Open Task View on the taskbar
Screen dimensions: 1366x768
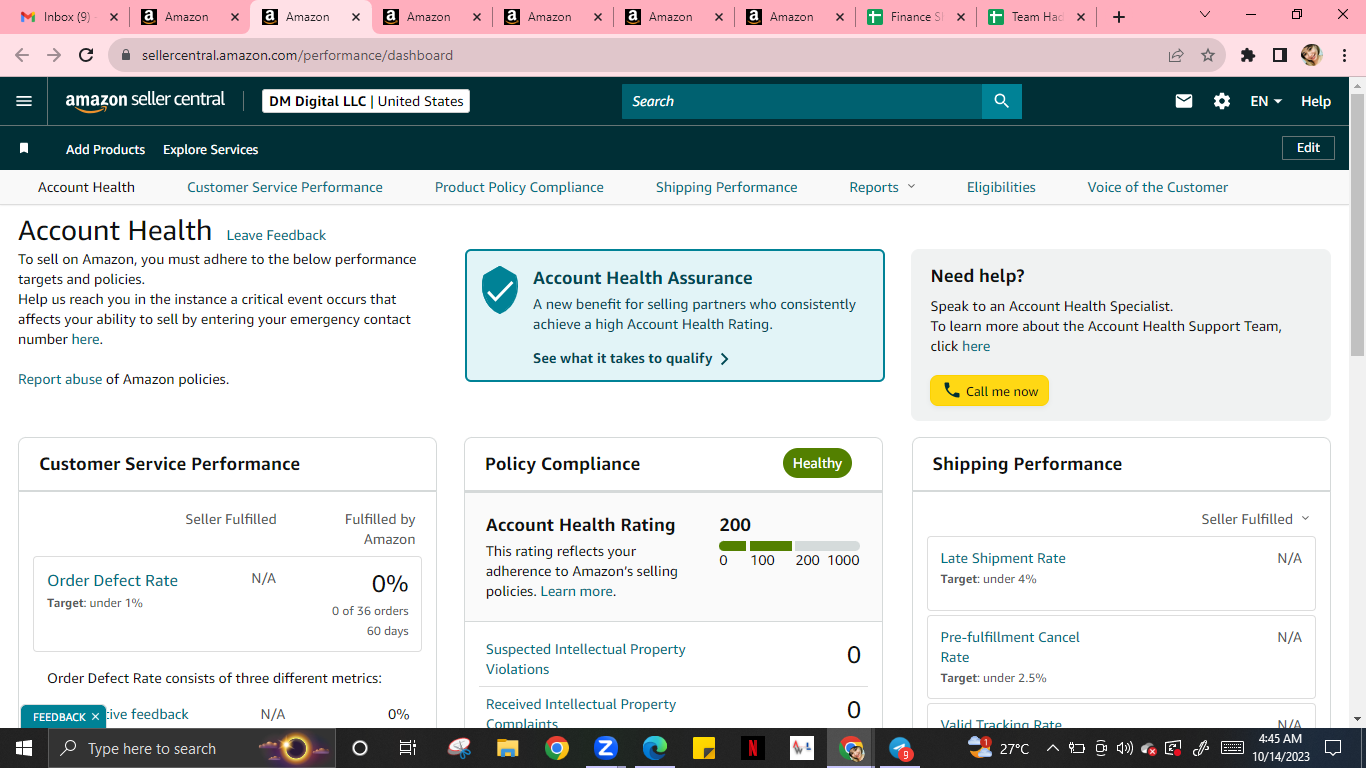pos(408,748)
